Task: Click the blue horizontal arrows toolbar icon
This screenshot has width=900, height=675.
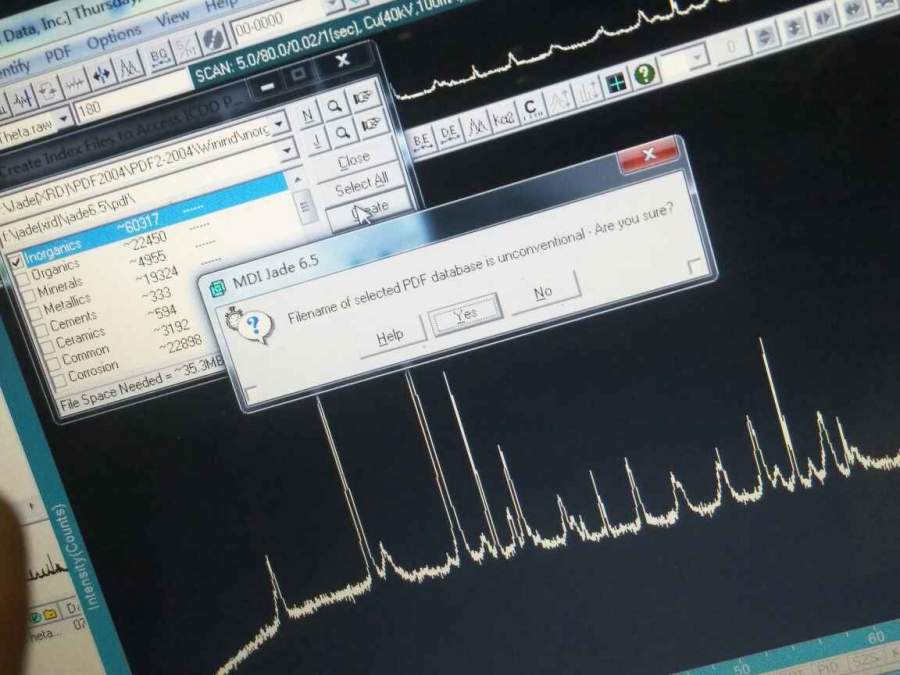Action: pyautogui.click(x=102, y=75)
